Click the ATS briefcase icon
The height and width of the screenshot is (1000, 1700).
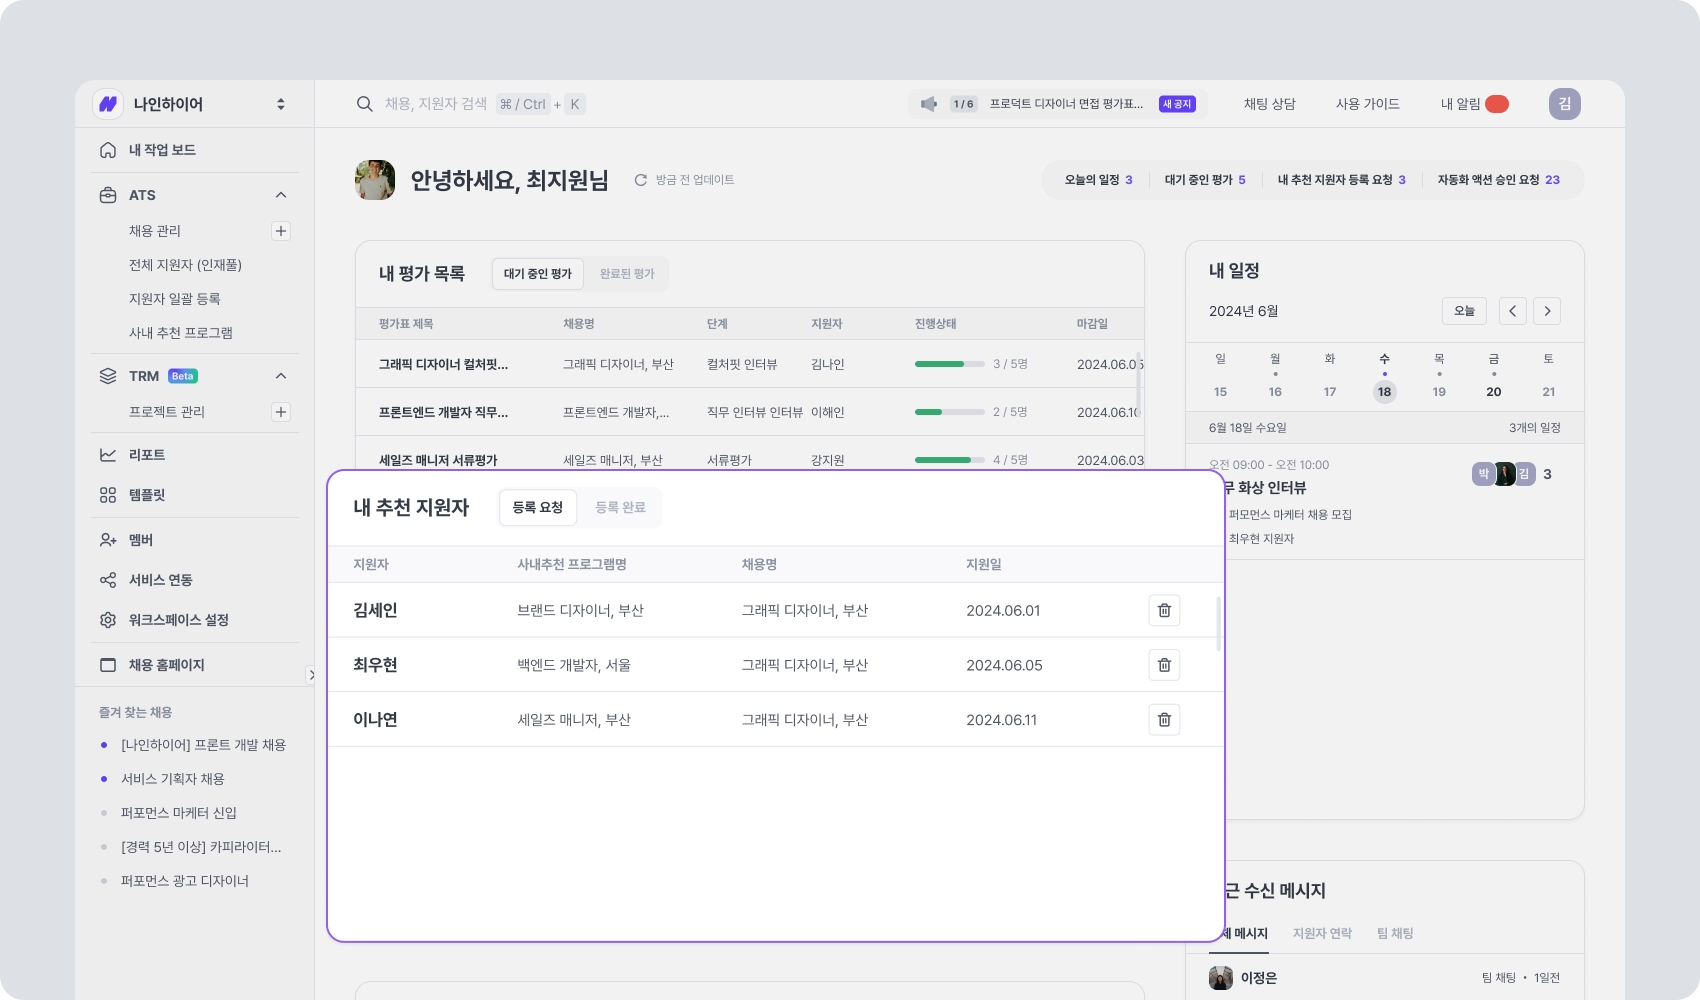click(x=108, y=195)
